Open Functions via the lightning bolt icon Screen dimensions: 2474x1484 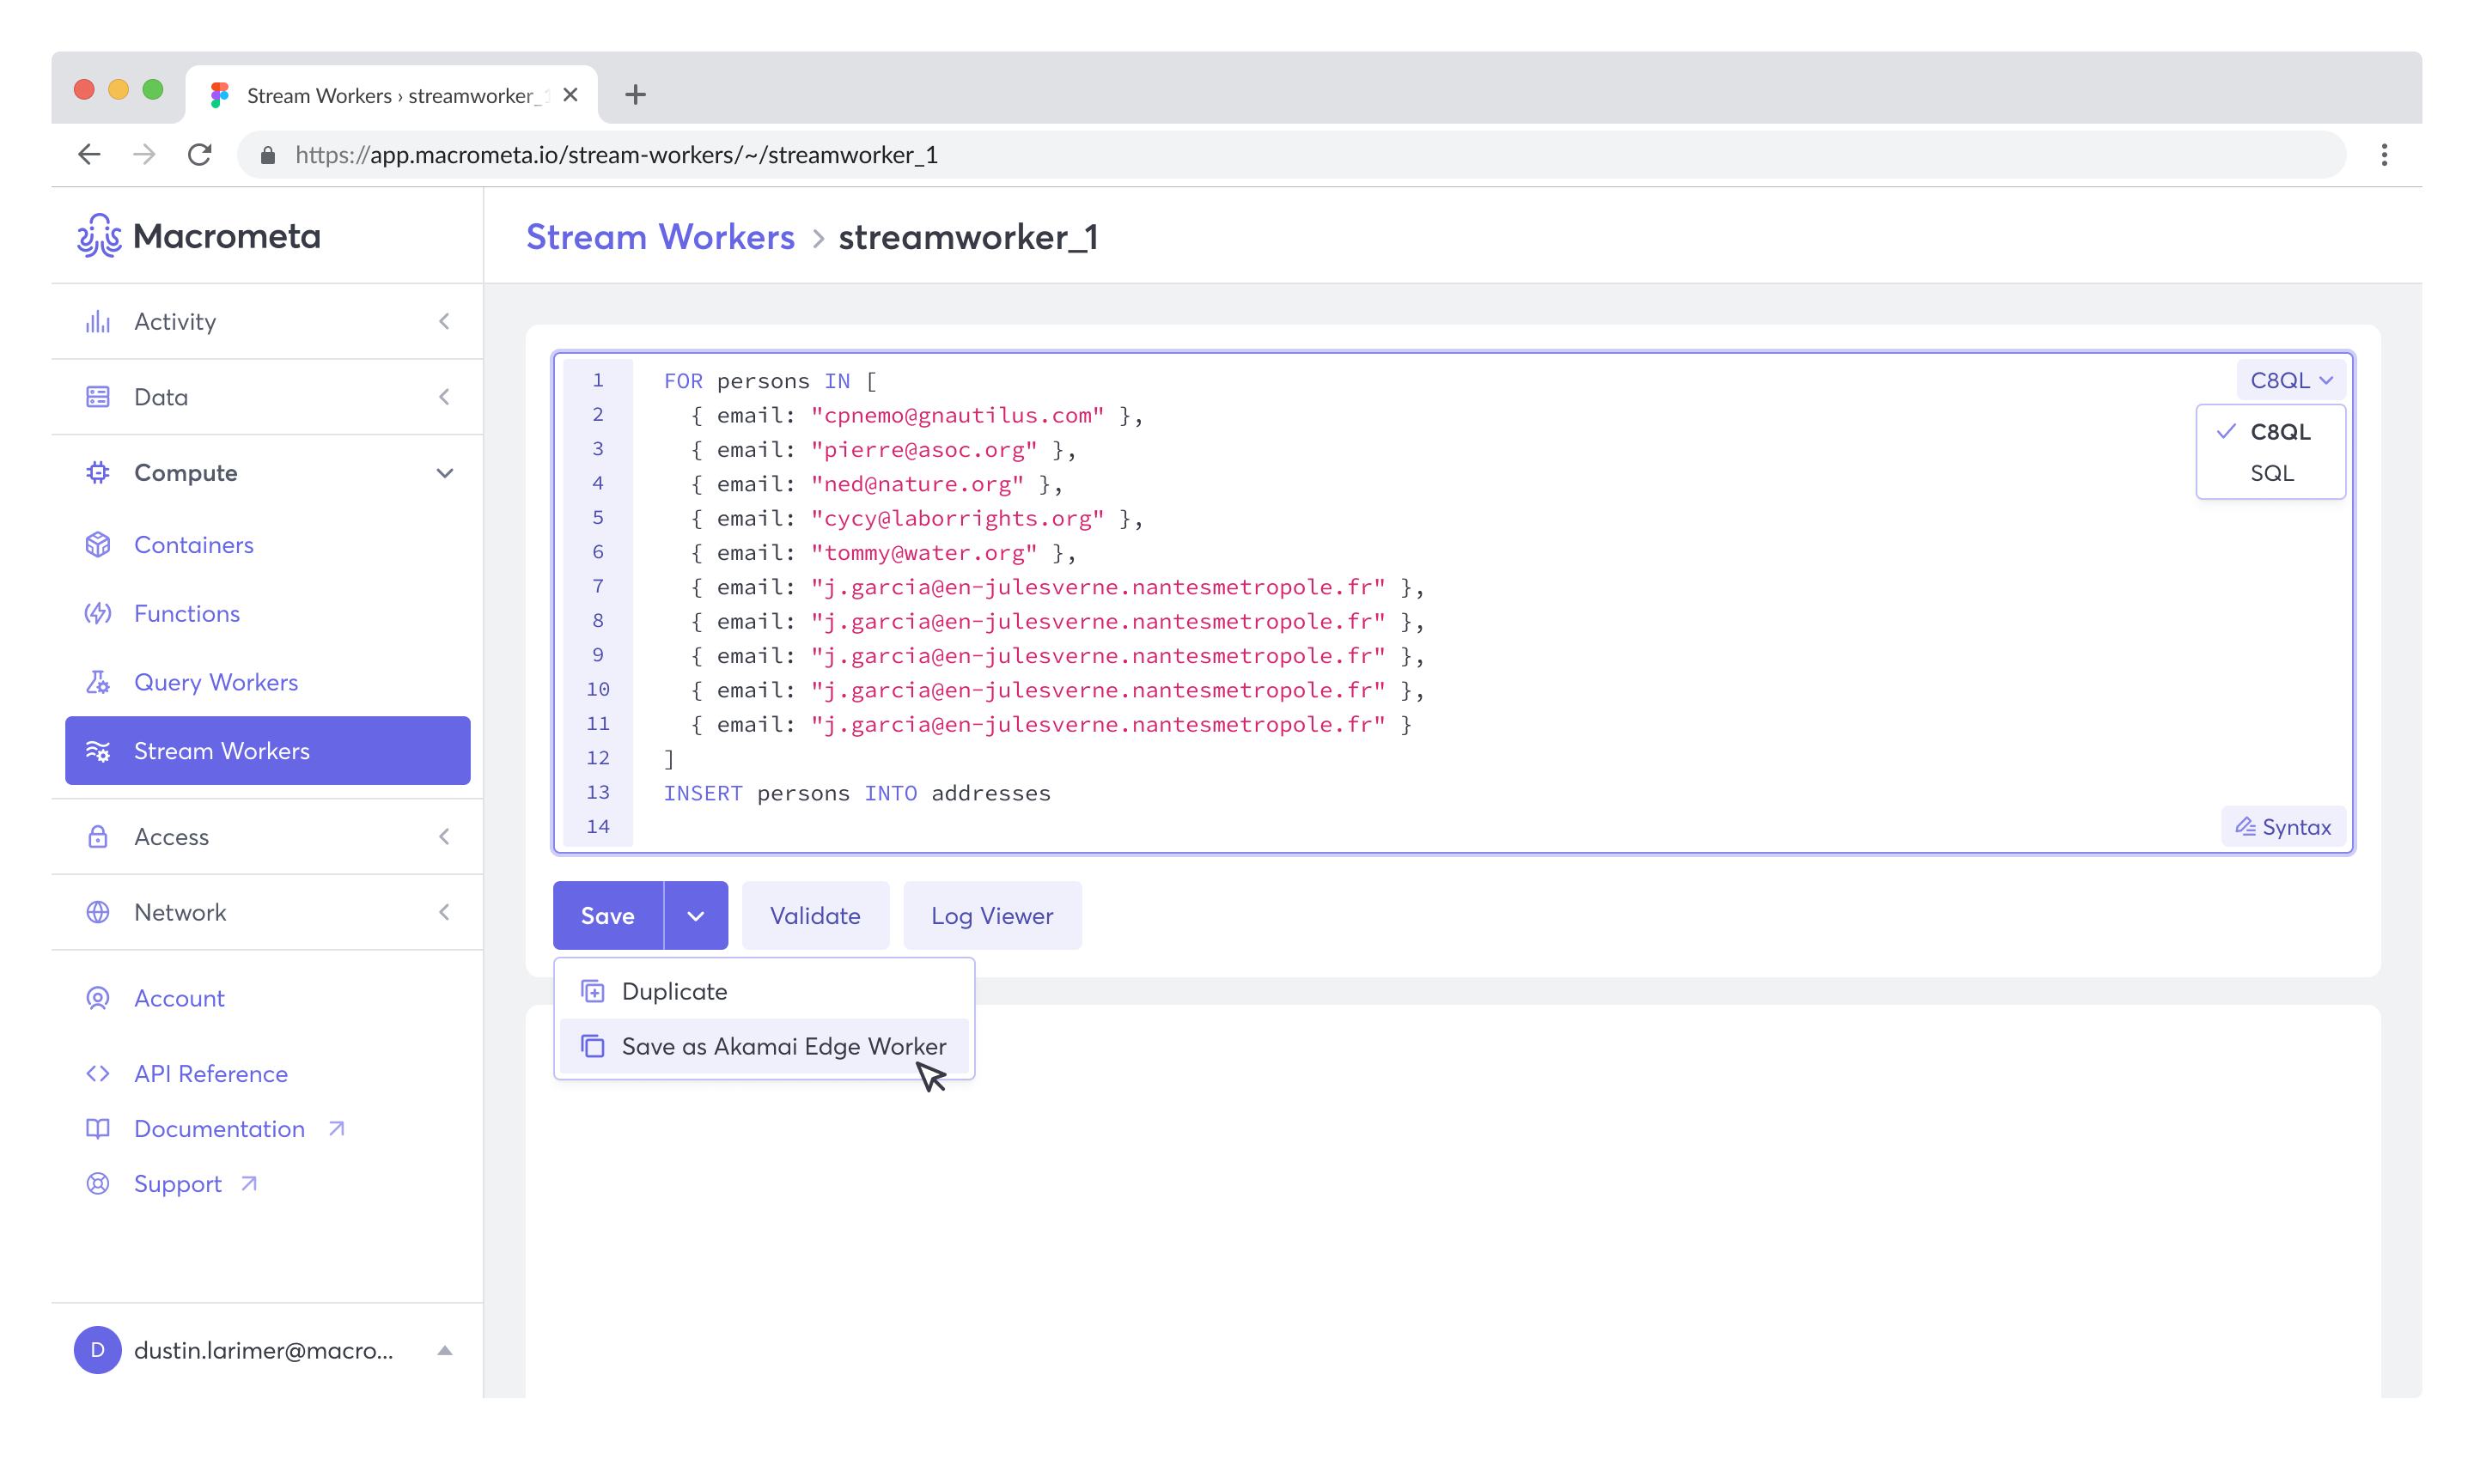(x=98, y=613)
